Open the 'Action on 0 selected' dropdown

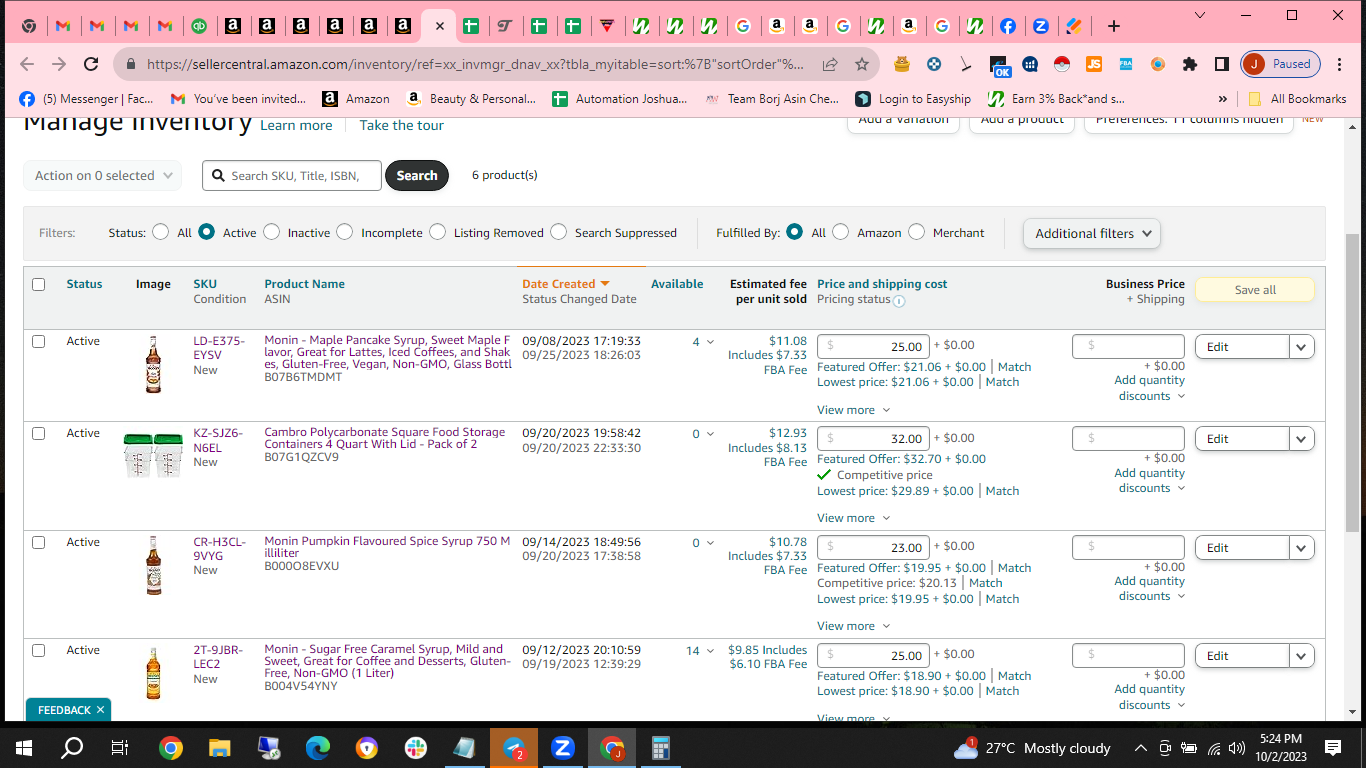[x=103, y=175]
